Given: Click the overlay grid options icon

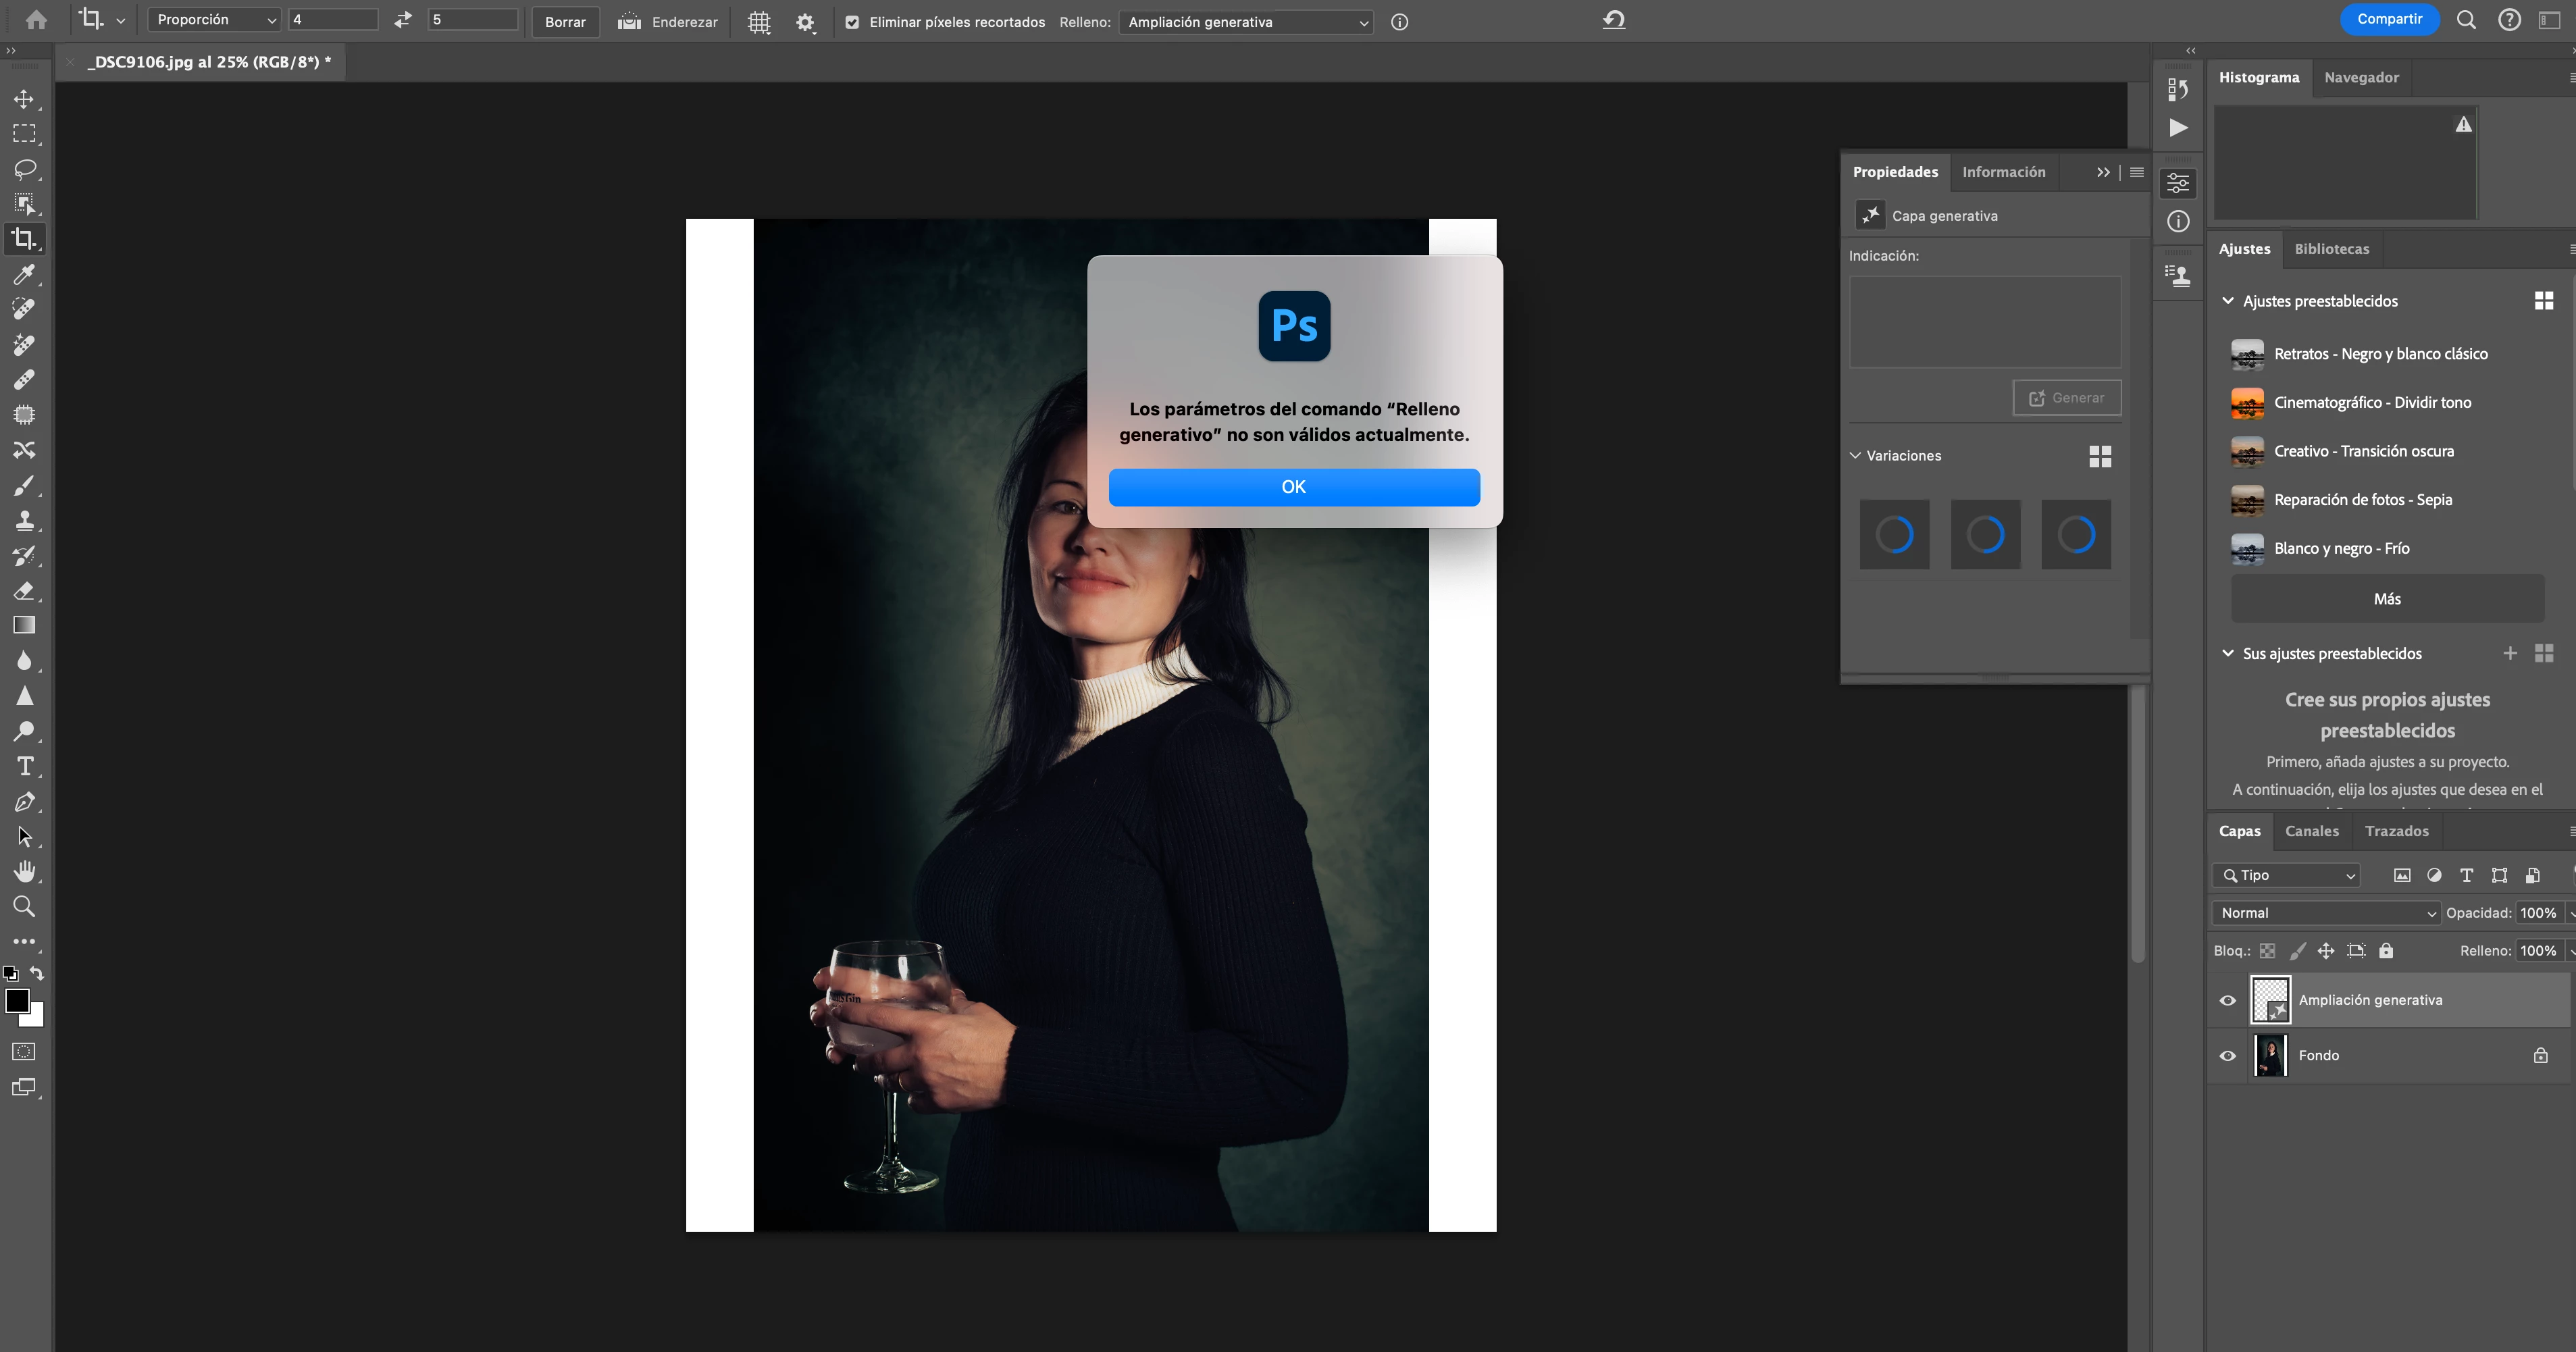Looking at the screenshot, I should pyautogui.click(x=759, y=22).
